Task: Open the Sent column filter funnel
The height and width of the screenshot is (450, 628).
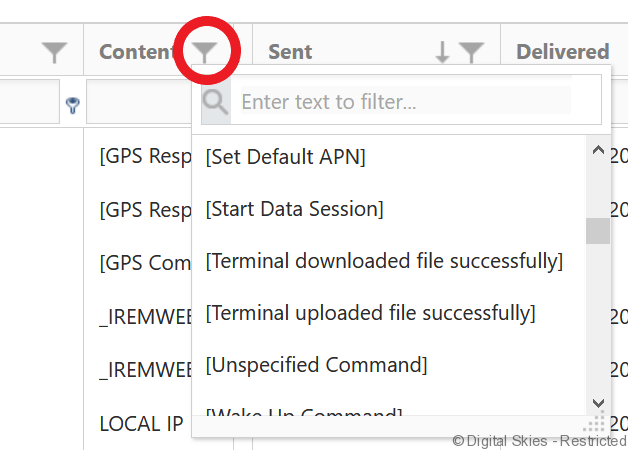Action: click(471, 53)
